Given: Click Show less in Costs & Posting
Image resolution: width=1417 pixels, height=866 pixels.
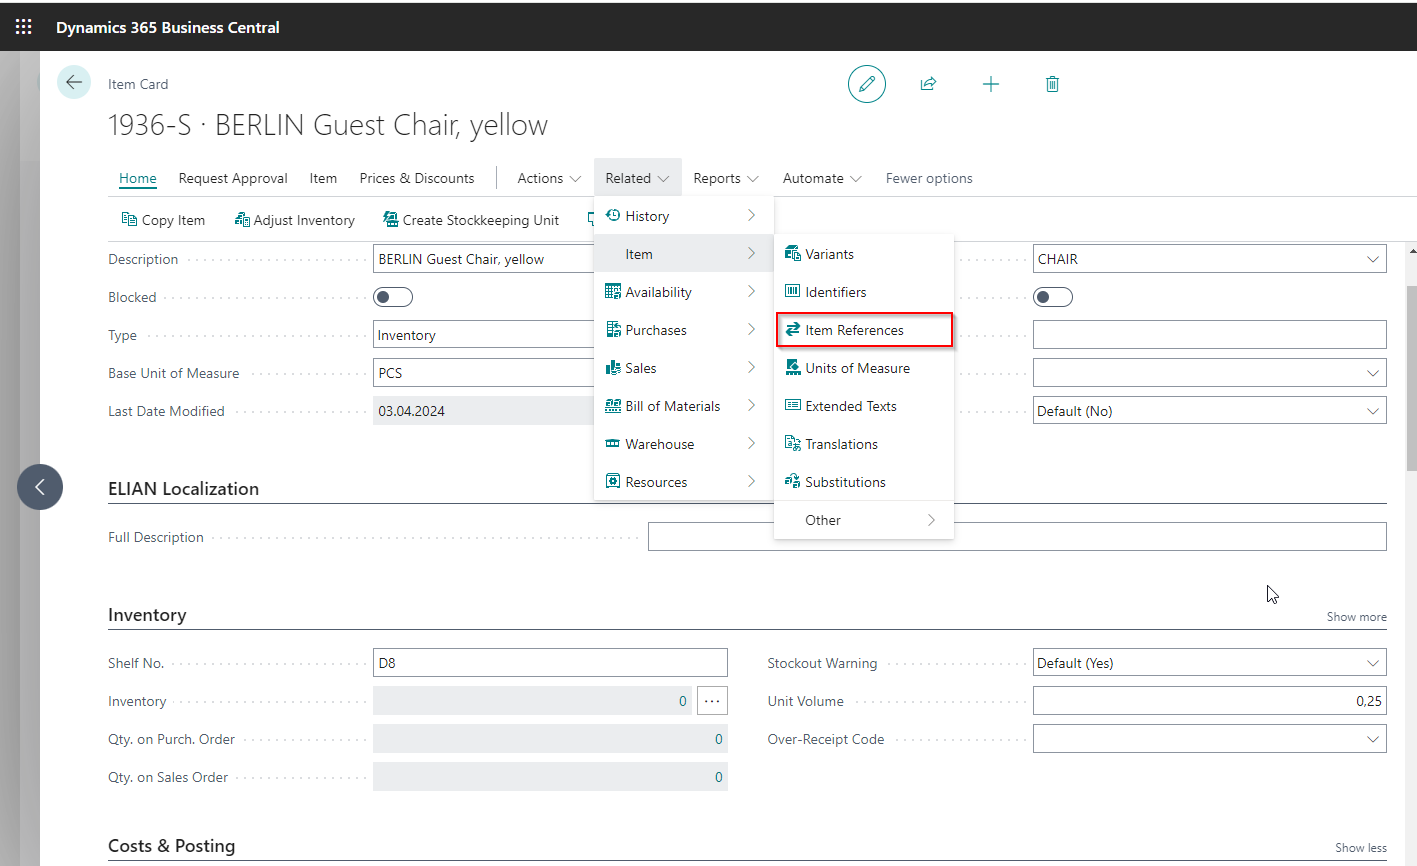Looking at the screenshot, I should tap(1361, 848).
